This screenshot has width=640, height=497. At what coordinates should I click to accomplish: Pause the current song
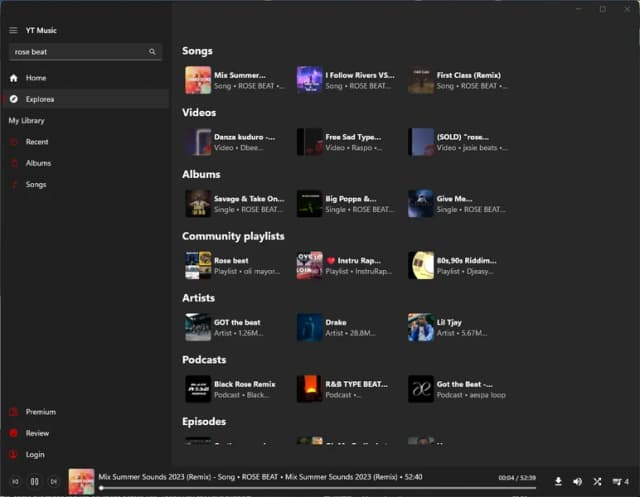coord(34,482)
